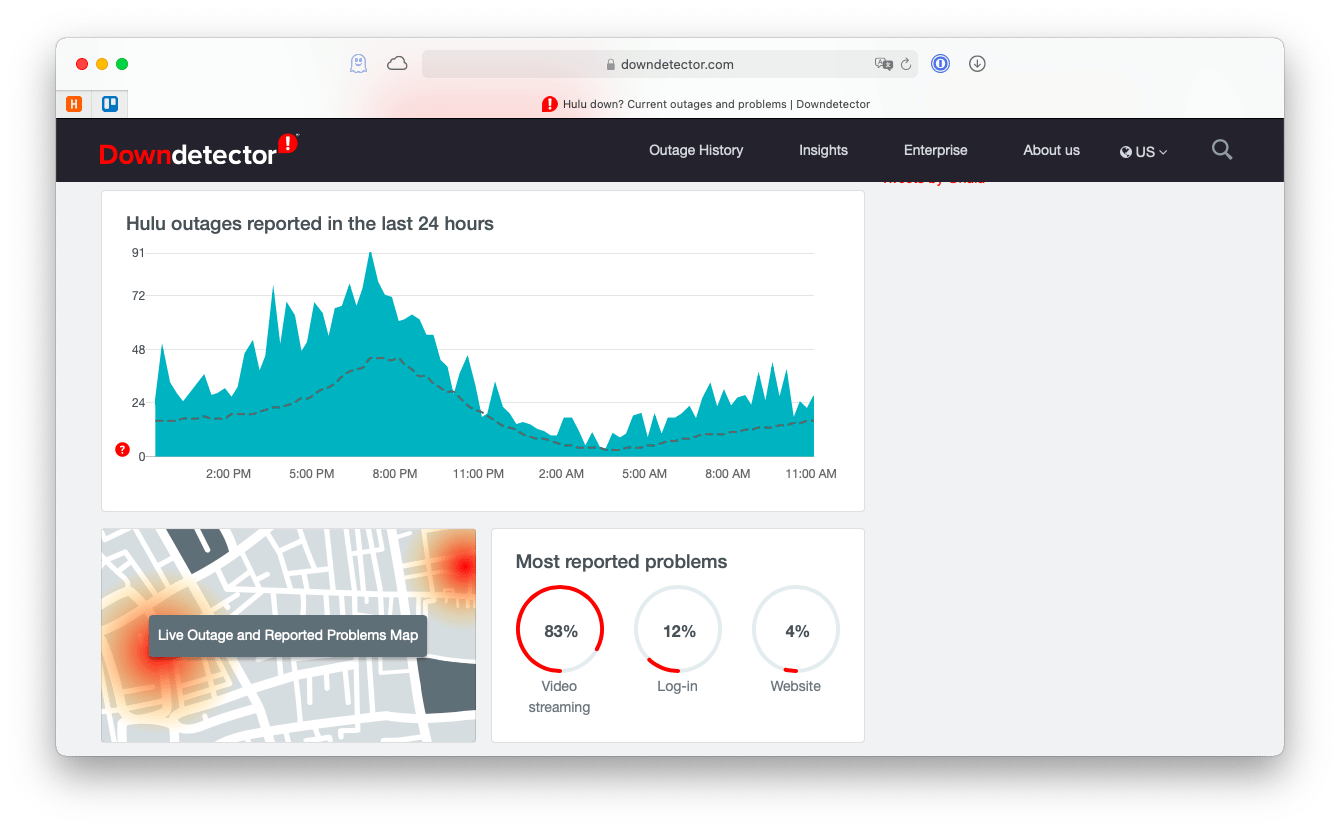Image resolution: width=1340 pixels, height=830 pixels.
Task: Open the About us menu item
Action: [1051, 150]
